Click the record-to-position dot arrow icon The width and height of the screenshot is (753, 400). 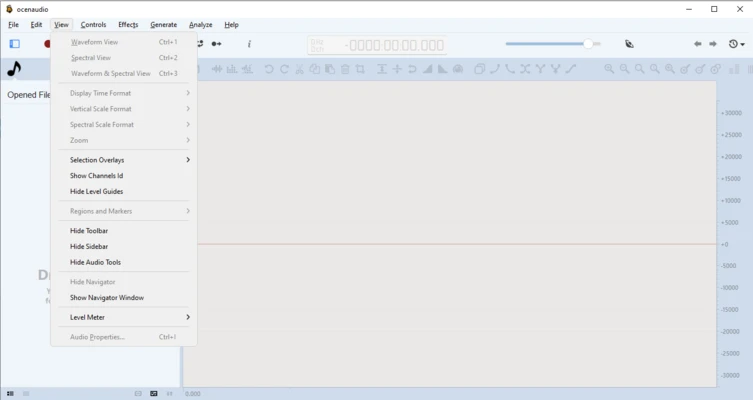(217, 44)
